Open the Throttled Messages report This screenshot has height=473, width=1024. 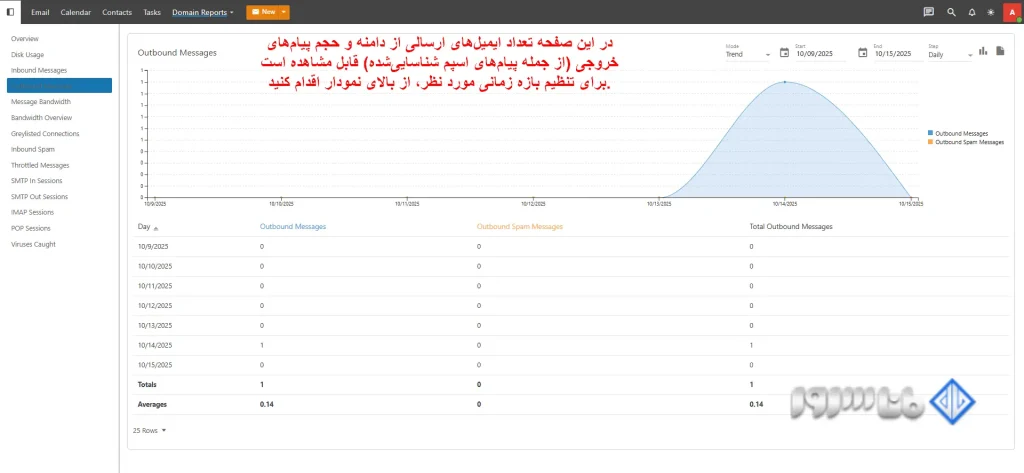click(40, 165)
